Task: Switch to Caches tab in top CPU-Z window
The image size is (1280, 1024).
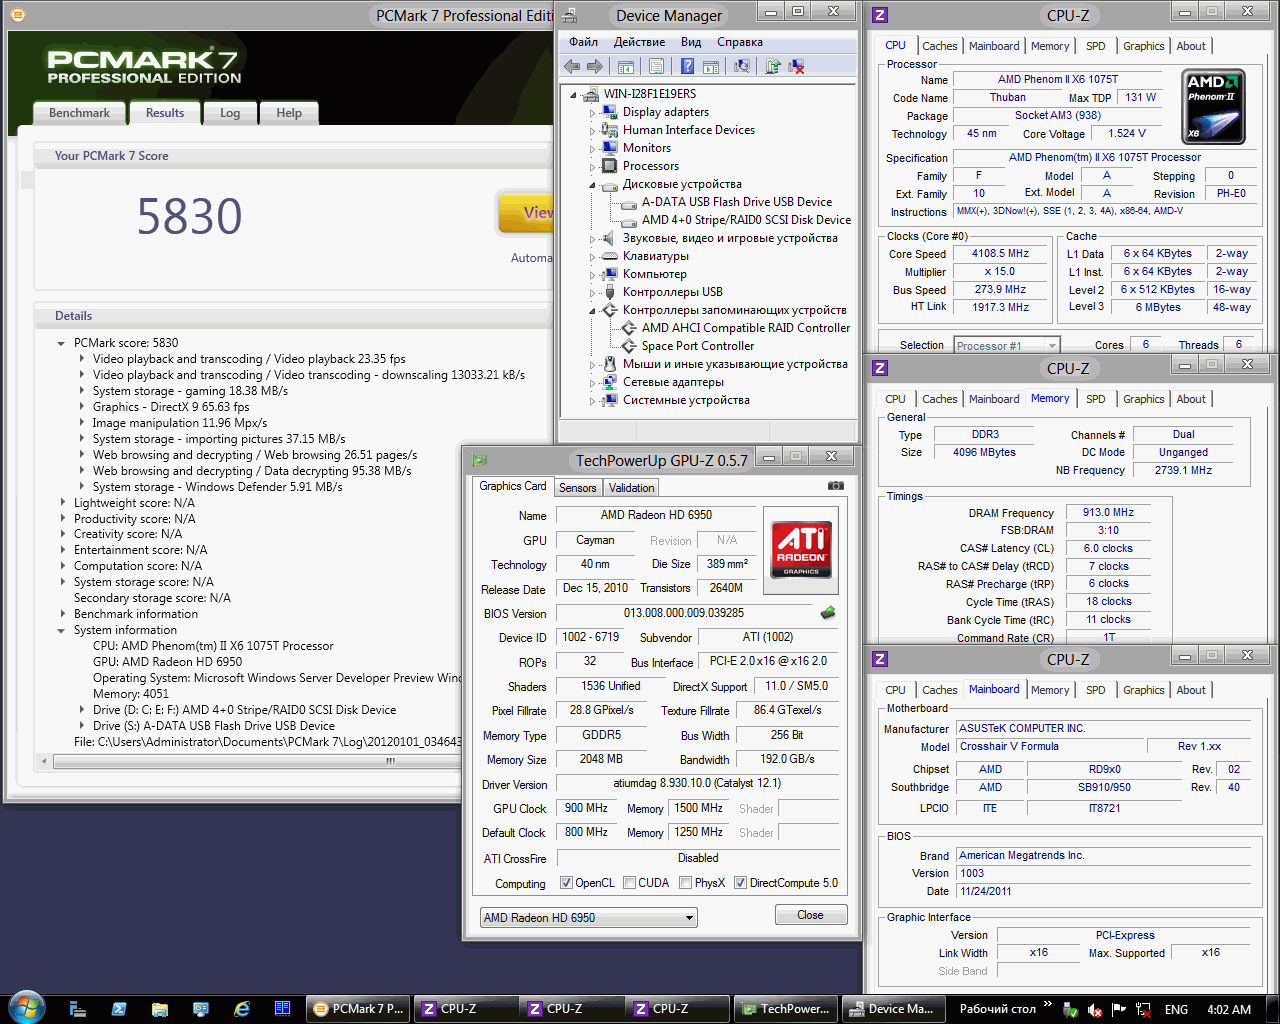Action: coord(939,46)
